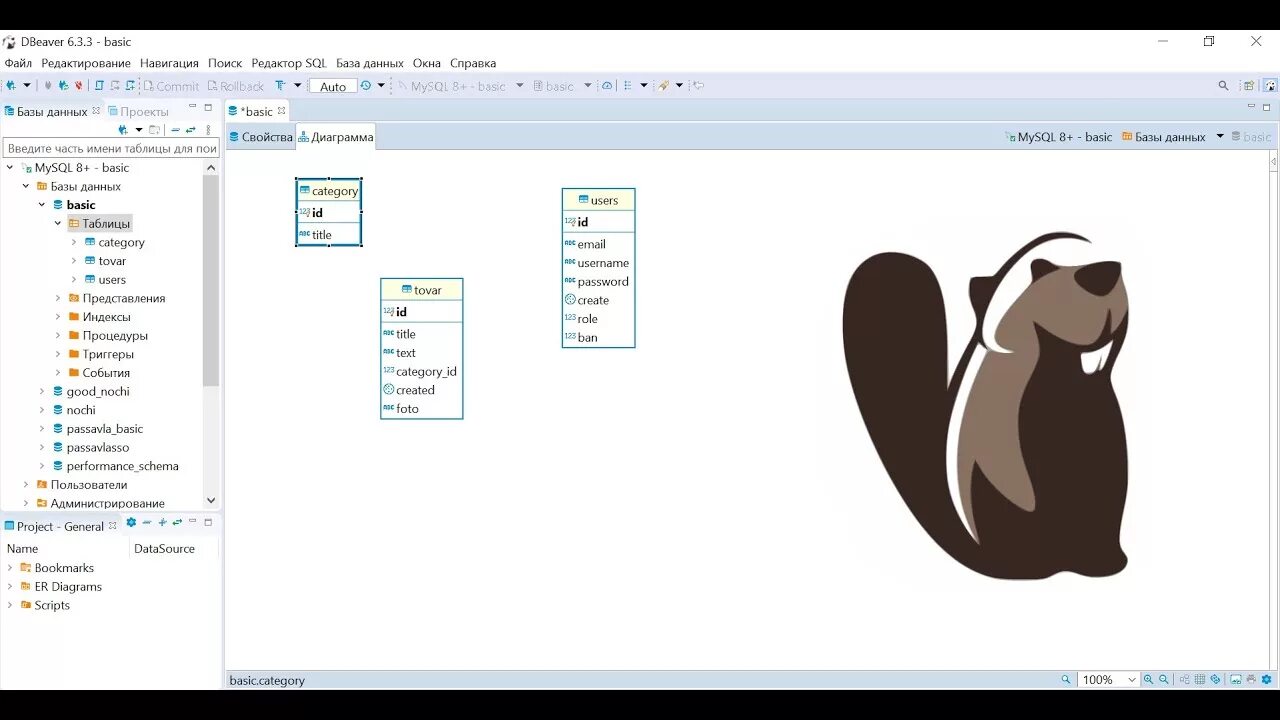Click the toolbar search magnifier icon
The width and height of the screenshot is (1280, 720).
pos(1223,86)
